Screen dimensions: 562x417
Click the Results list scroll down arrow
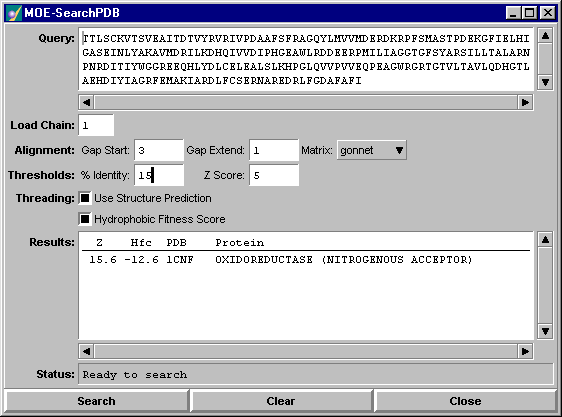(x=545, y=331)
